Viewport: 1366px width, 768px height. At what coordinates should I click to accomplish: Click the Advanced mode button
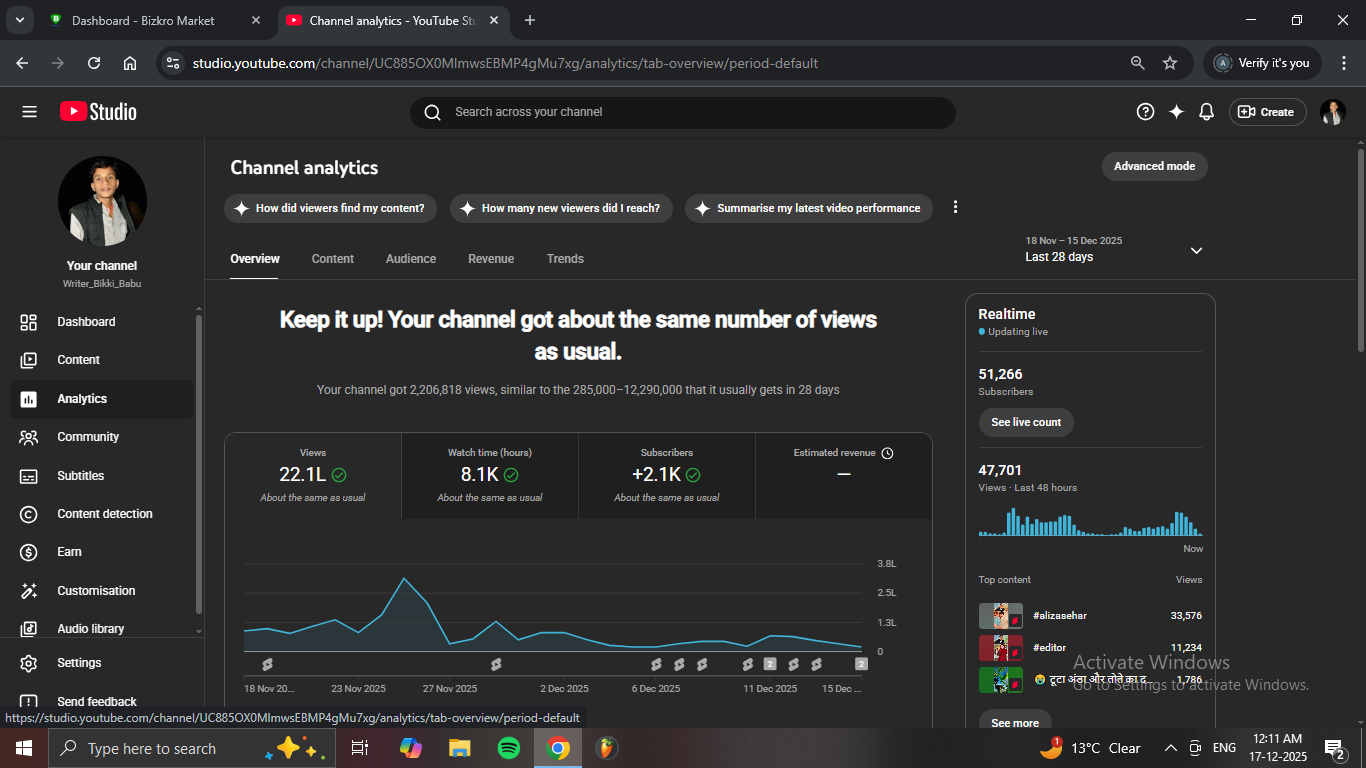tap(1154, 166)
